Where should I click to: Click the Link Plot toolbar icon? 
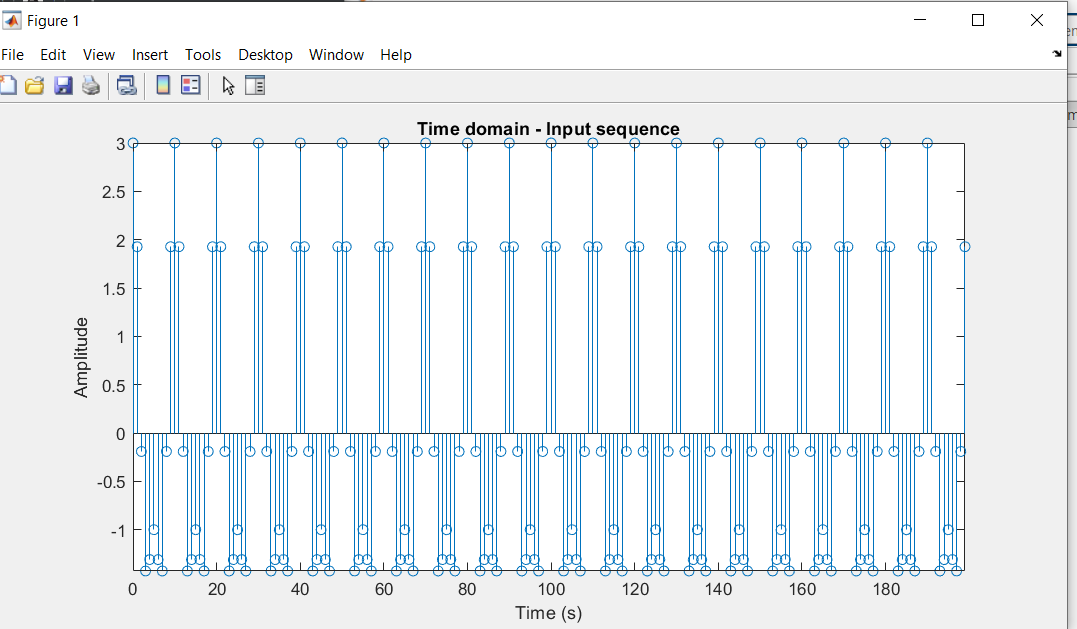coord(127,86)
